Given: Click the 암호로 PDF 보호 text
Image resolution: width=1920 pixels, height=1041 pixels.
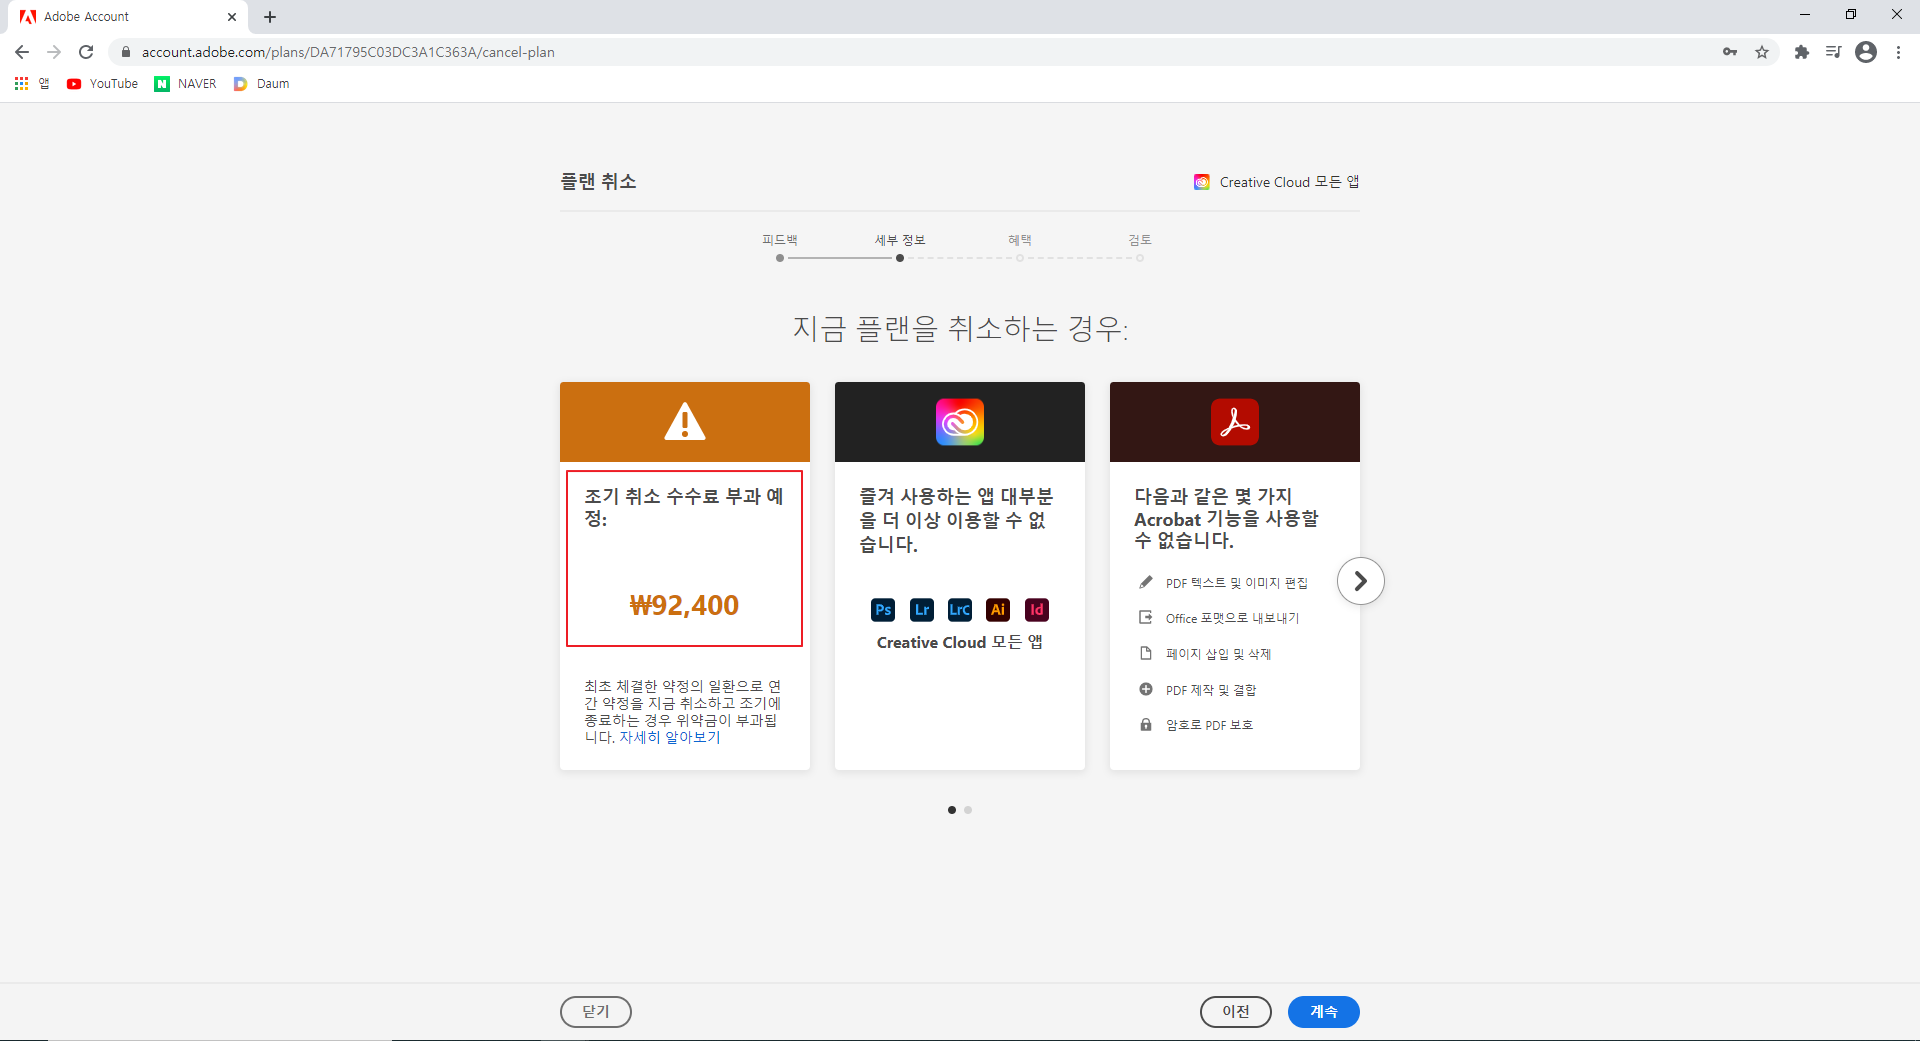Looking at the screenshot, I should click(x=1209, y=725).
